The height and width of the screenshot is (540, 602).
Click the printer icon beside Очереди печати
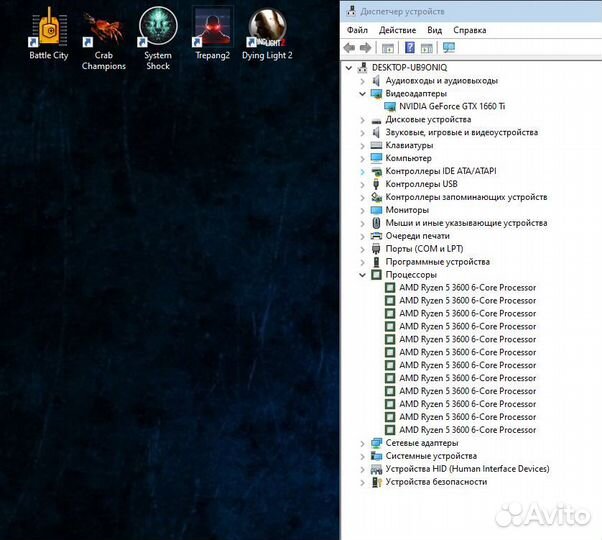[x=376, y=236]
